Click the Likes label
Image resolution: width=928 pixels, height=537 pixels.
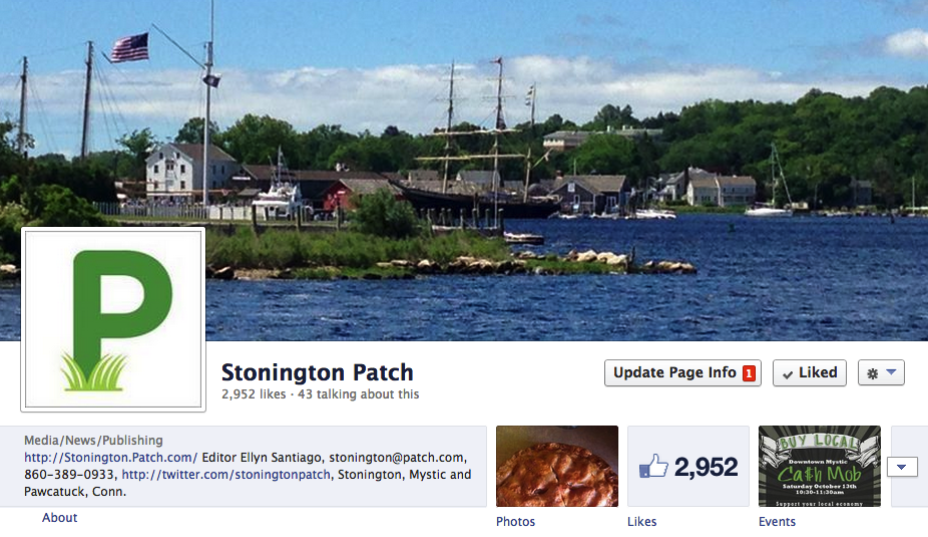coord(642,522)
